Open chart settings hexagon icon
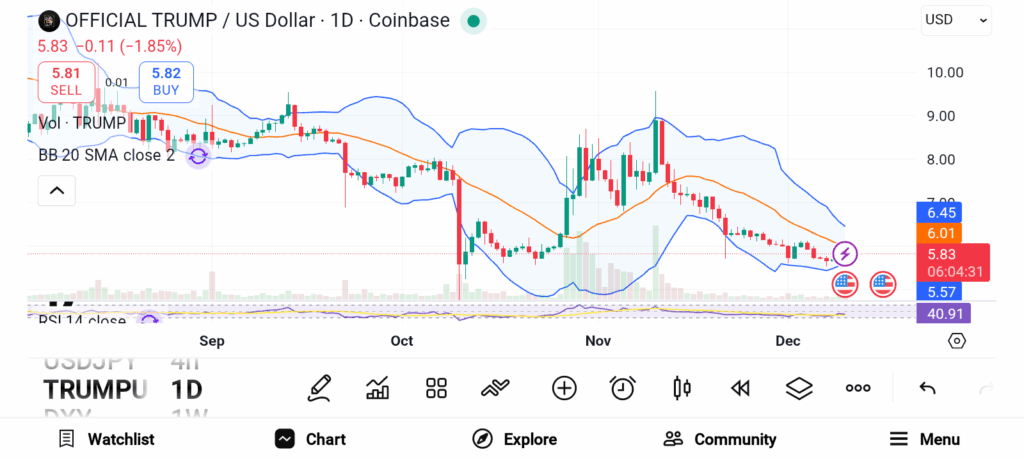This screenshot has height=461, width=1024. tap(957, 341)
